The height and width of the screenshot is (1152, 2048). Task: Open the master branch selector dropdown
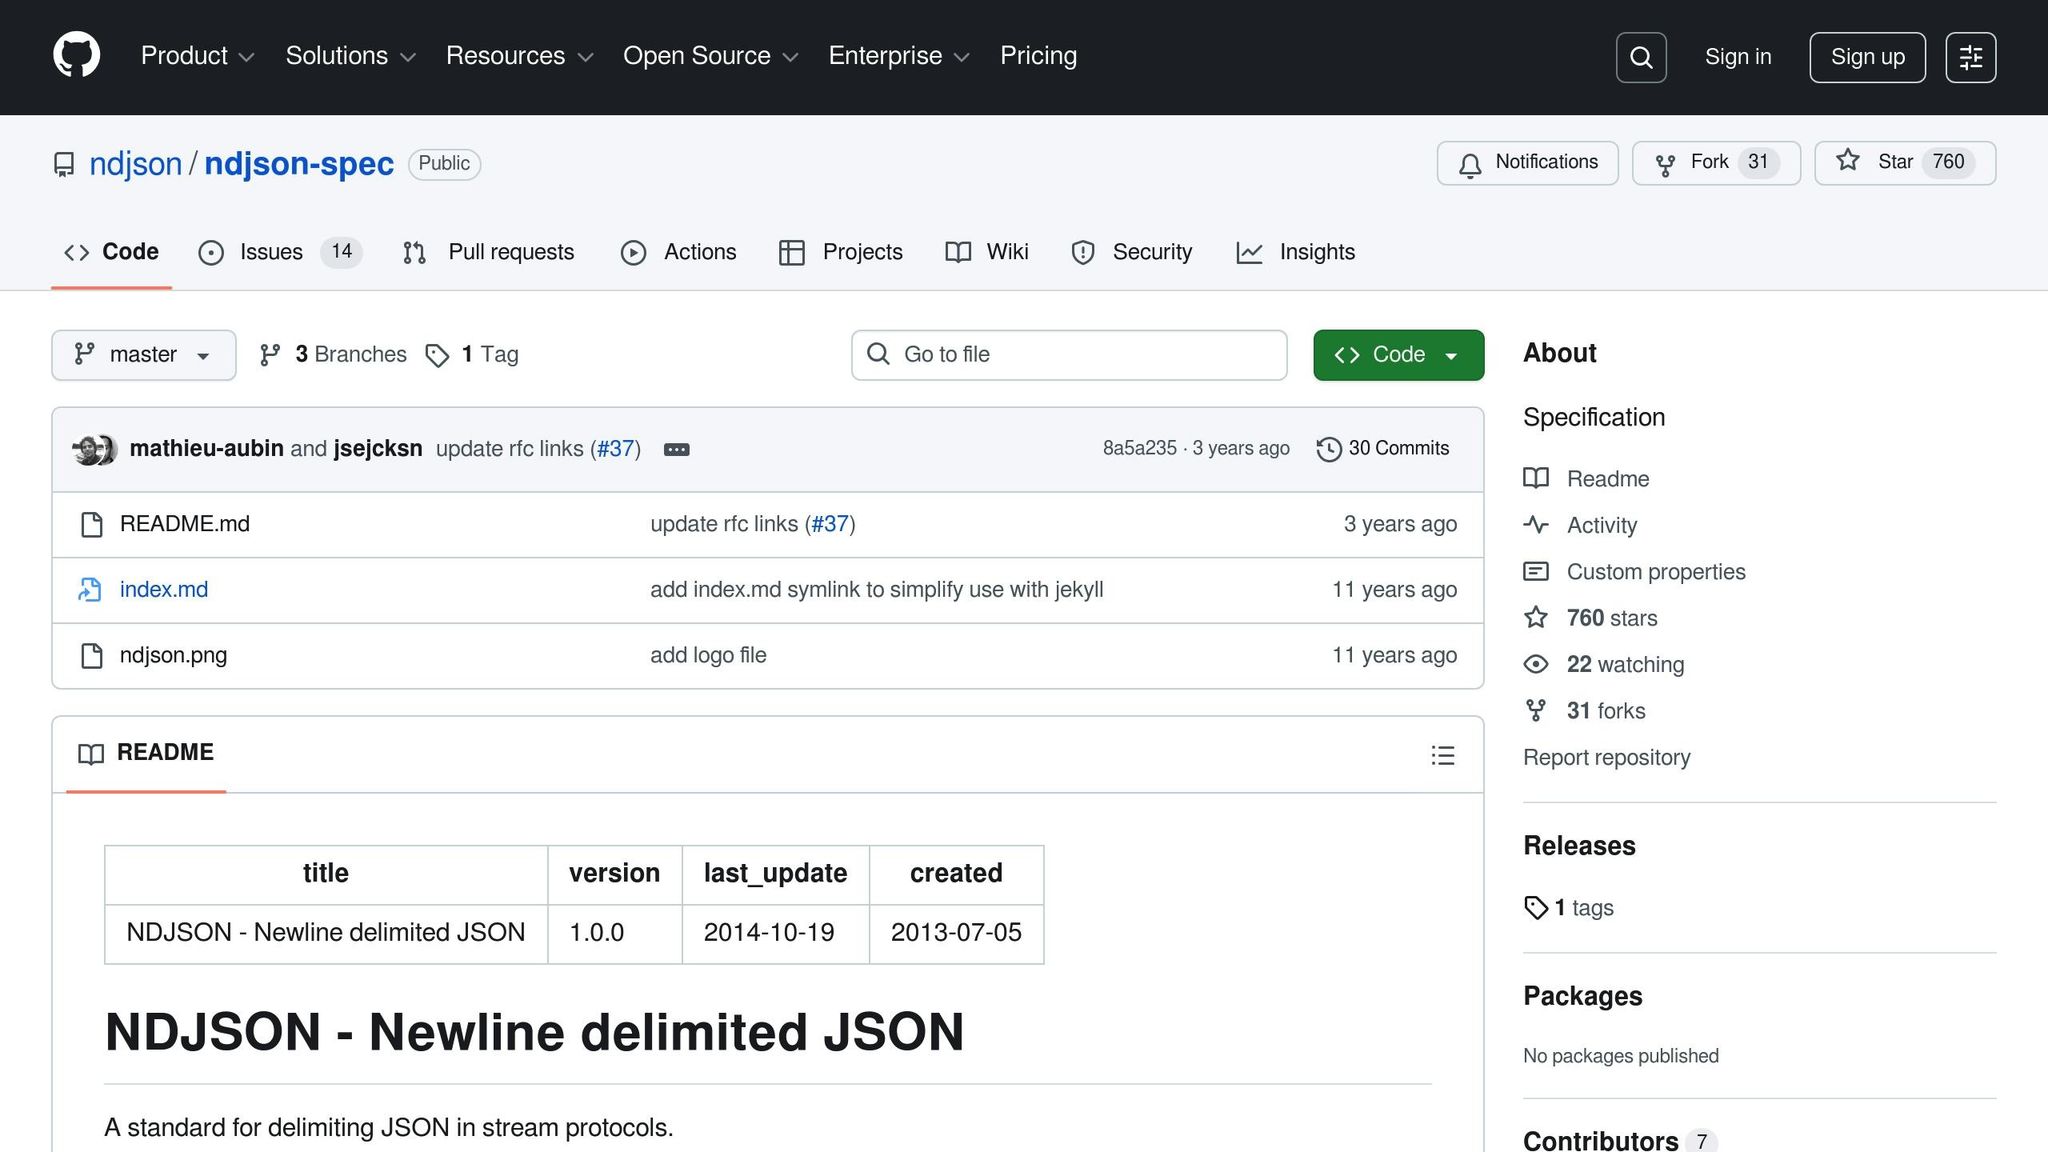144,355
